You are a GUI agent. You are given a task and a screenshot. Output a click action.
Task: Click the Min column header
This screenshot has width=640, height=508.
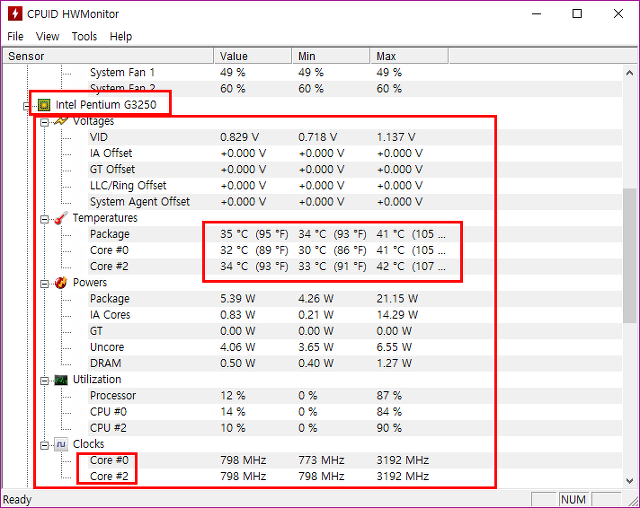[x=331, y=56]
